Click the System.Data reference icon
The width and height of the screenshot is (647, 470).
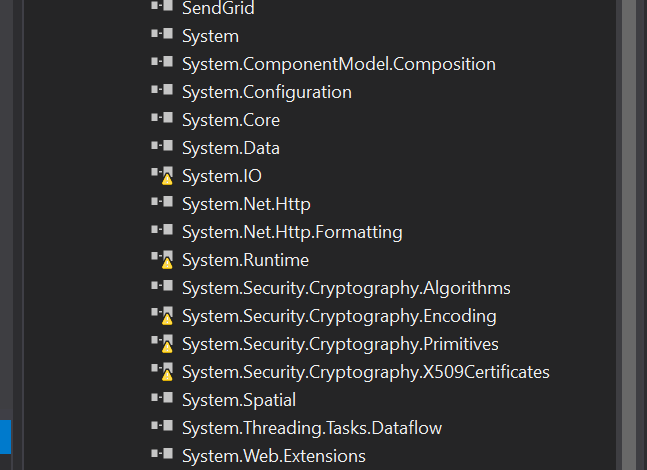[x=162, y=145]
